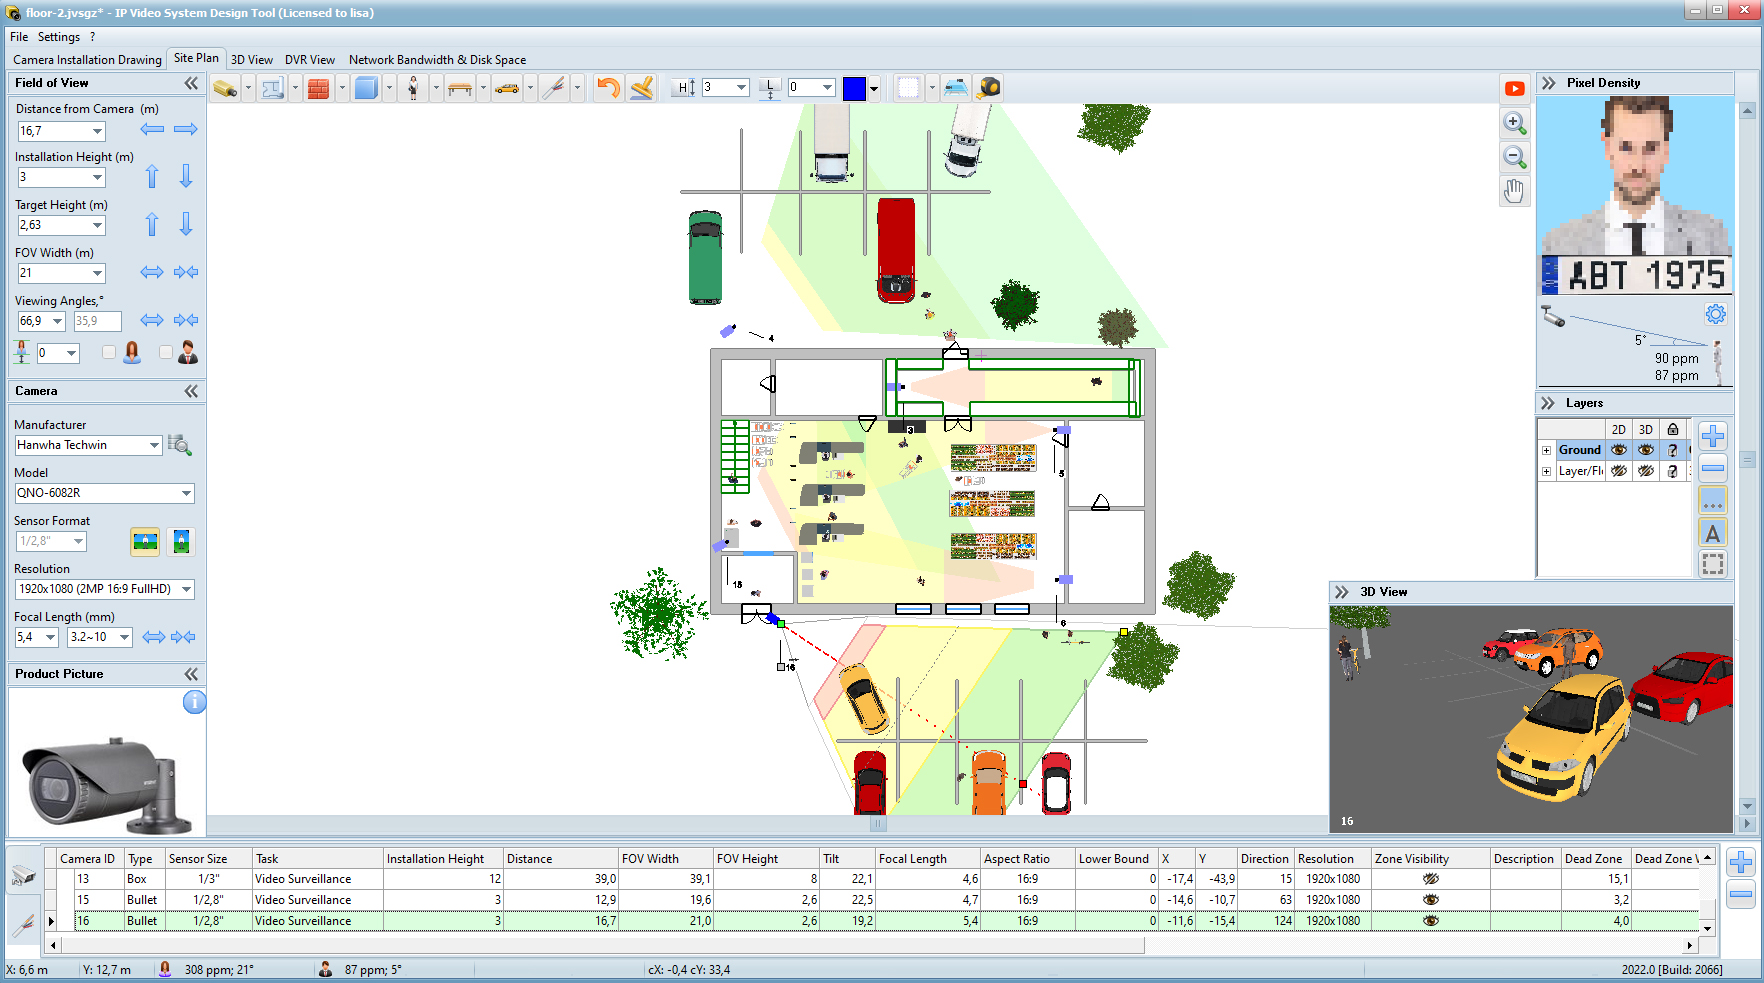The height and width of the screenshot is (983, 1764).
Task: Hide the Ground layer in 2D view
Action: [1618, 449]
